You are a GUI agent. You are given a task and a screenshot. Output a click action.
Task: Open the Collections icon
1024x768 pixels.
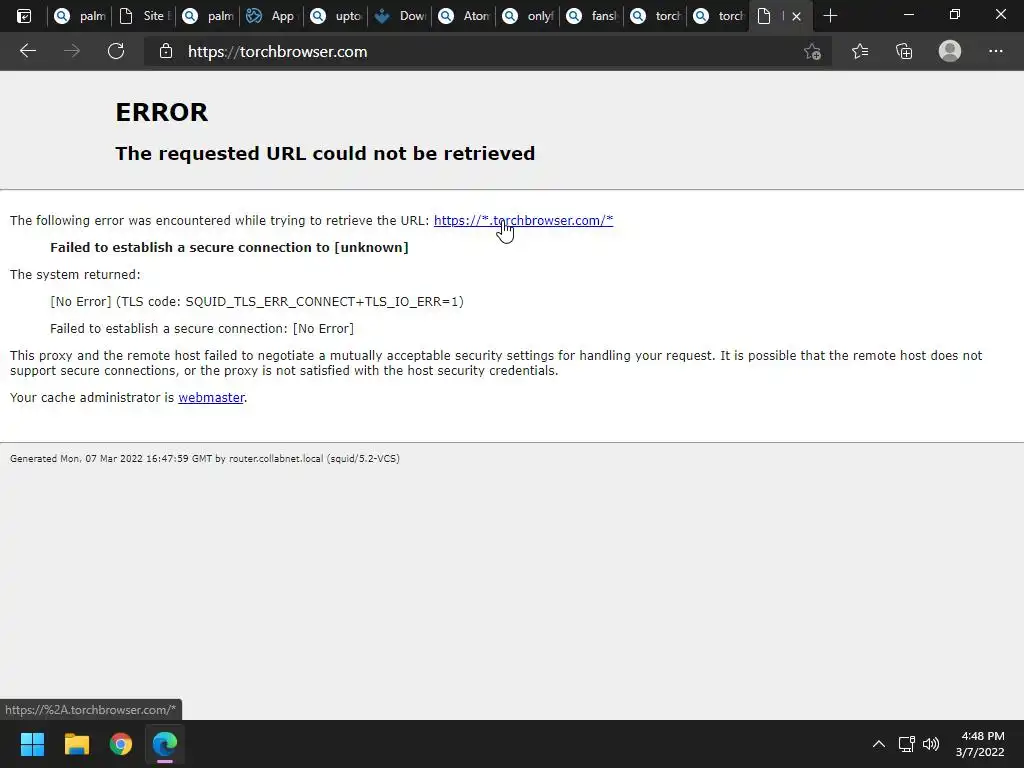pos(904,51)
